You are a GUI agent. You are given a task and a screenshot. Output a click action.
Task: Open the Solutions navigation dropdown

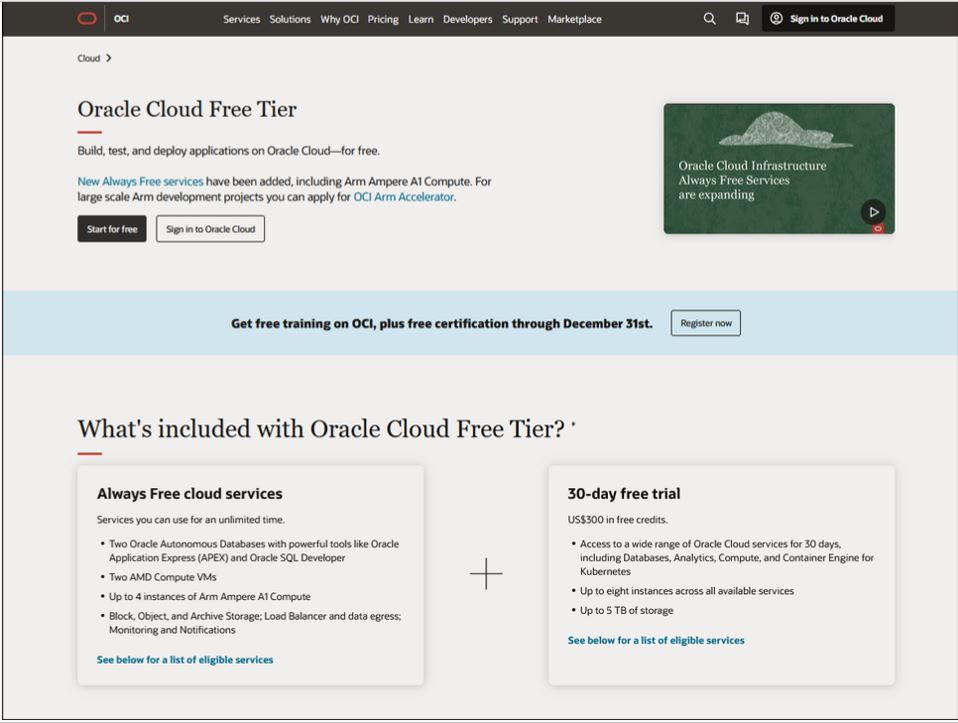click(290, 18)
